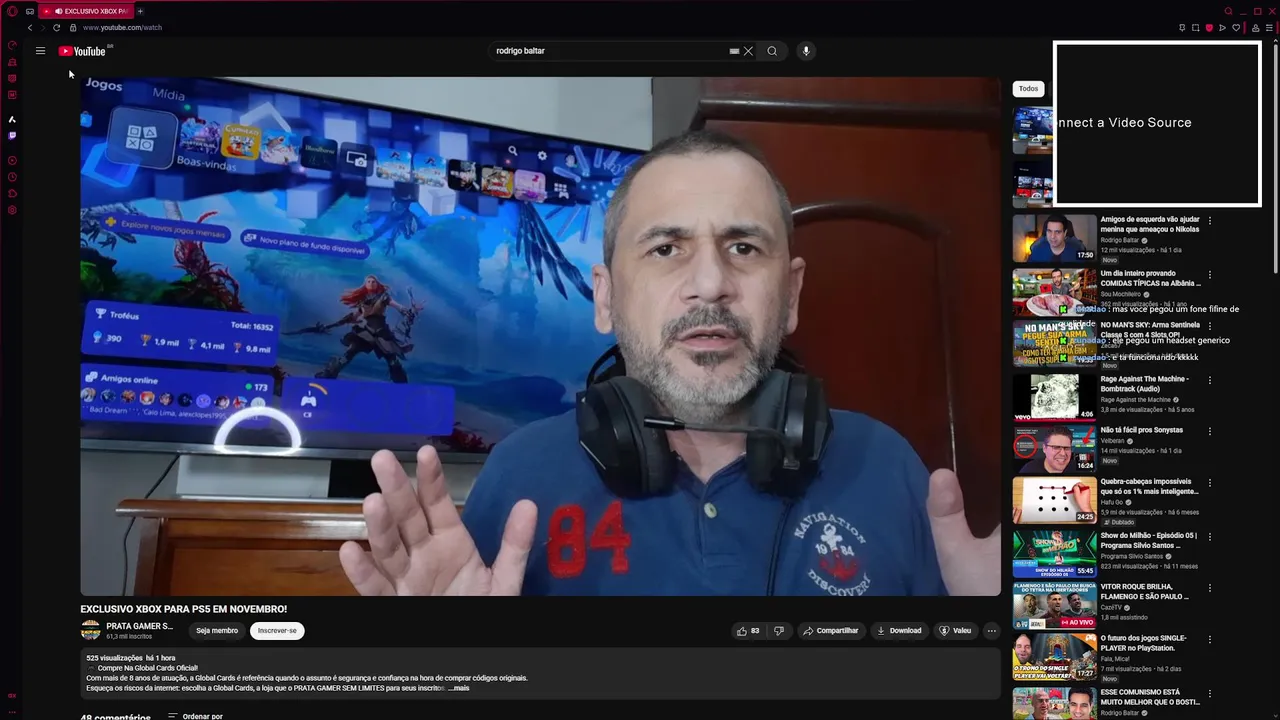Submit search with the magnifier button

772,51
